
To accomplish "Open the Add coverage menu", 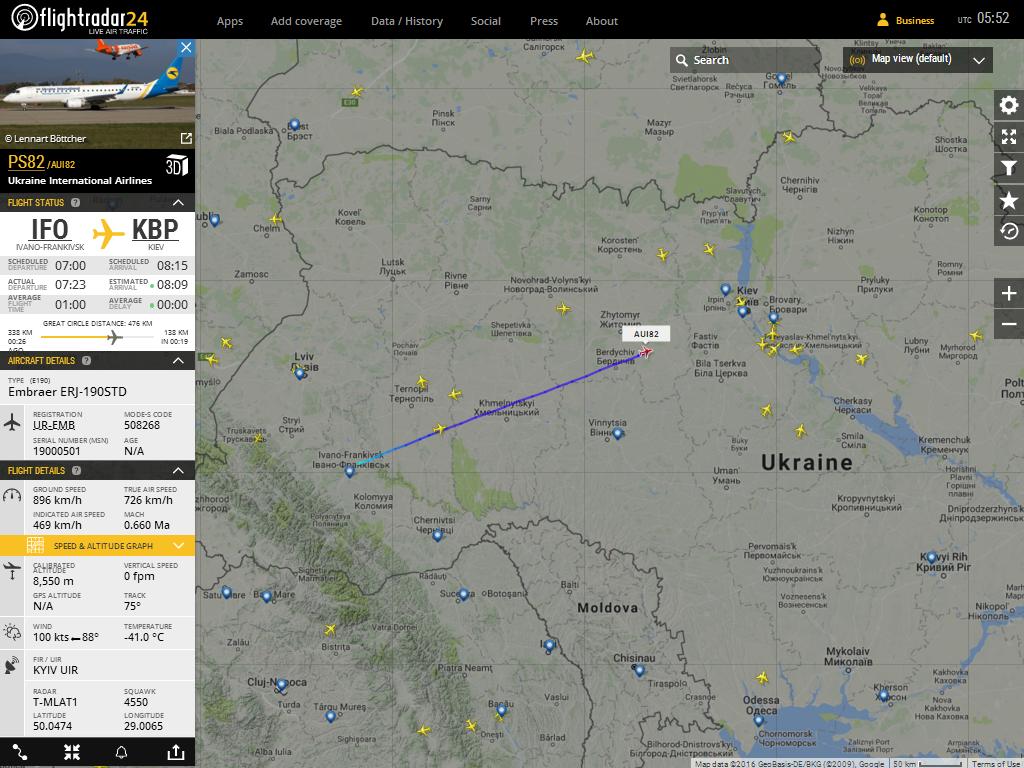I will 306,21.
